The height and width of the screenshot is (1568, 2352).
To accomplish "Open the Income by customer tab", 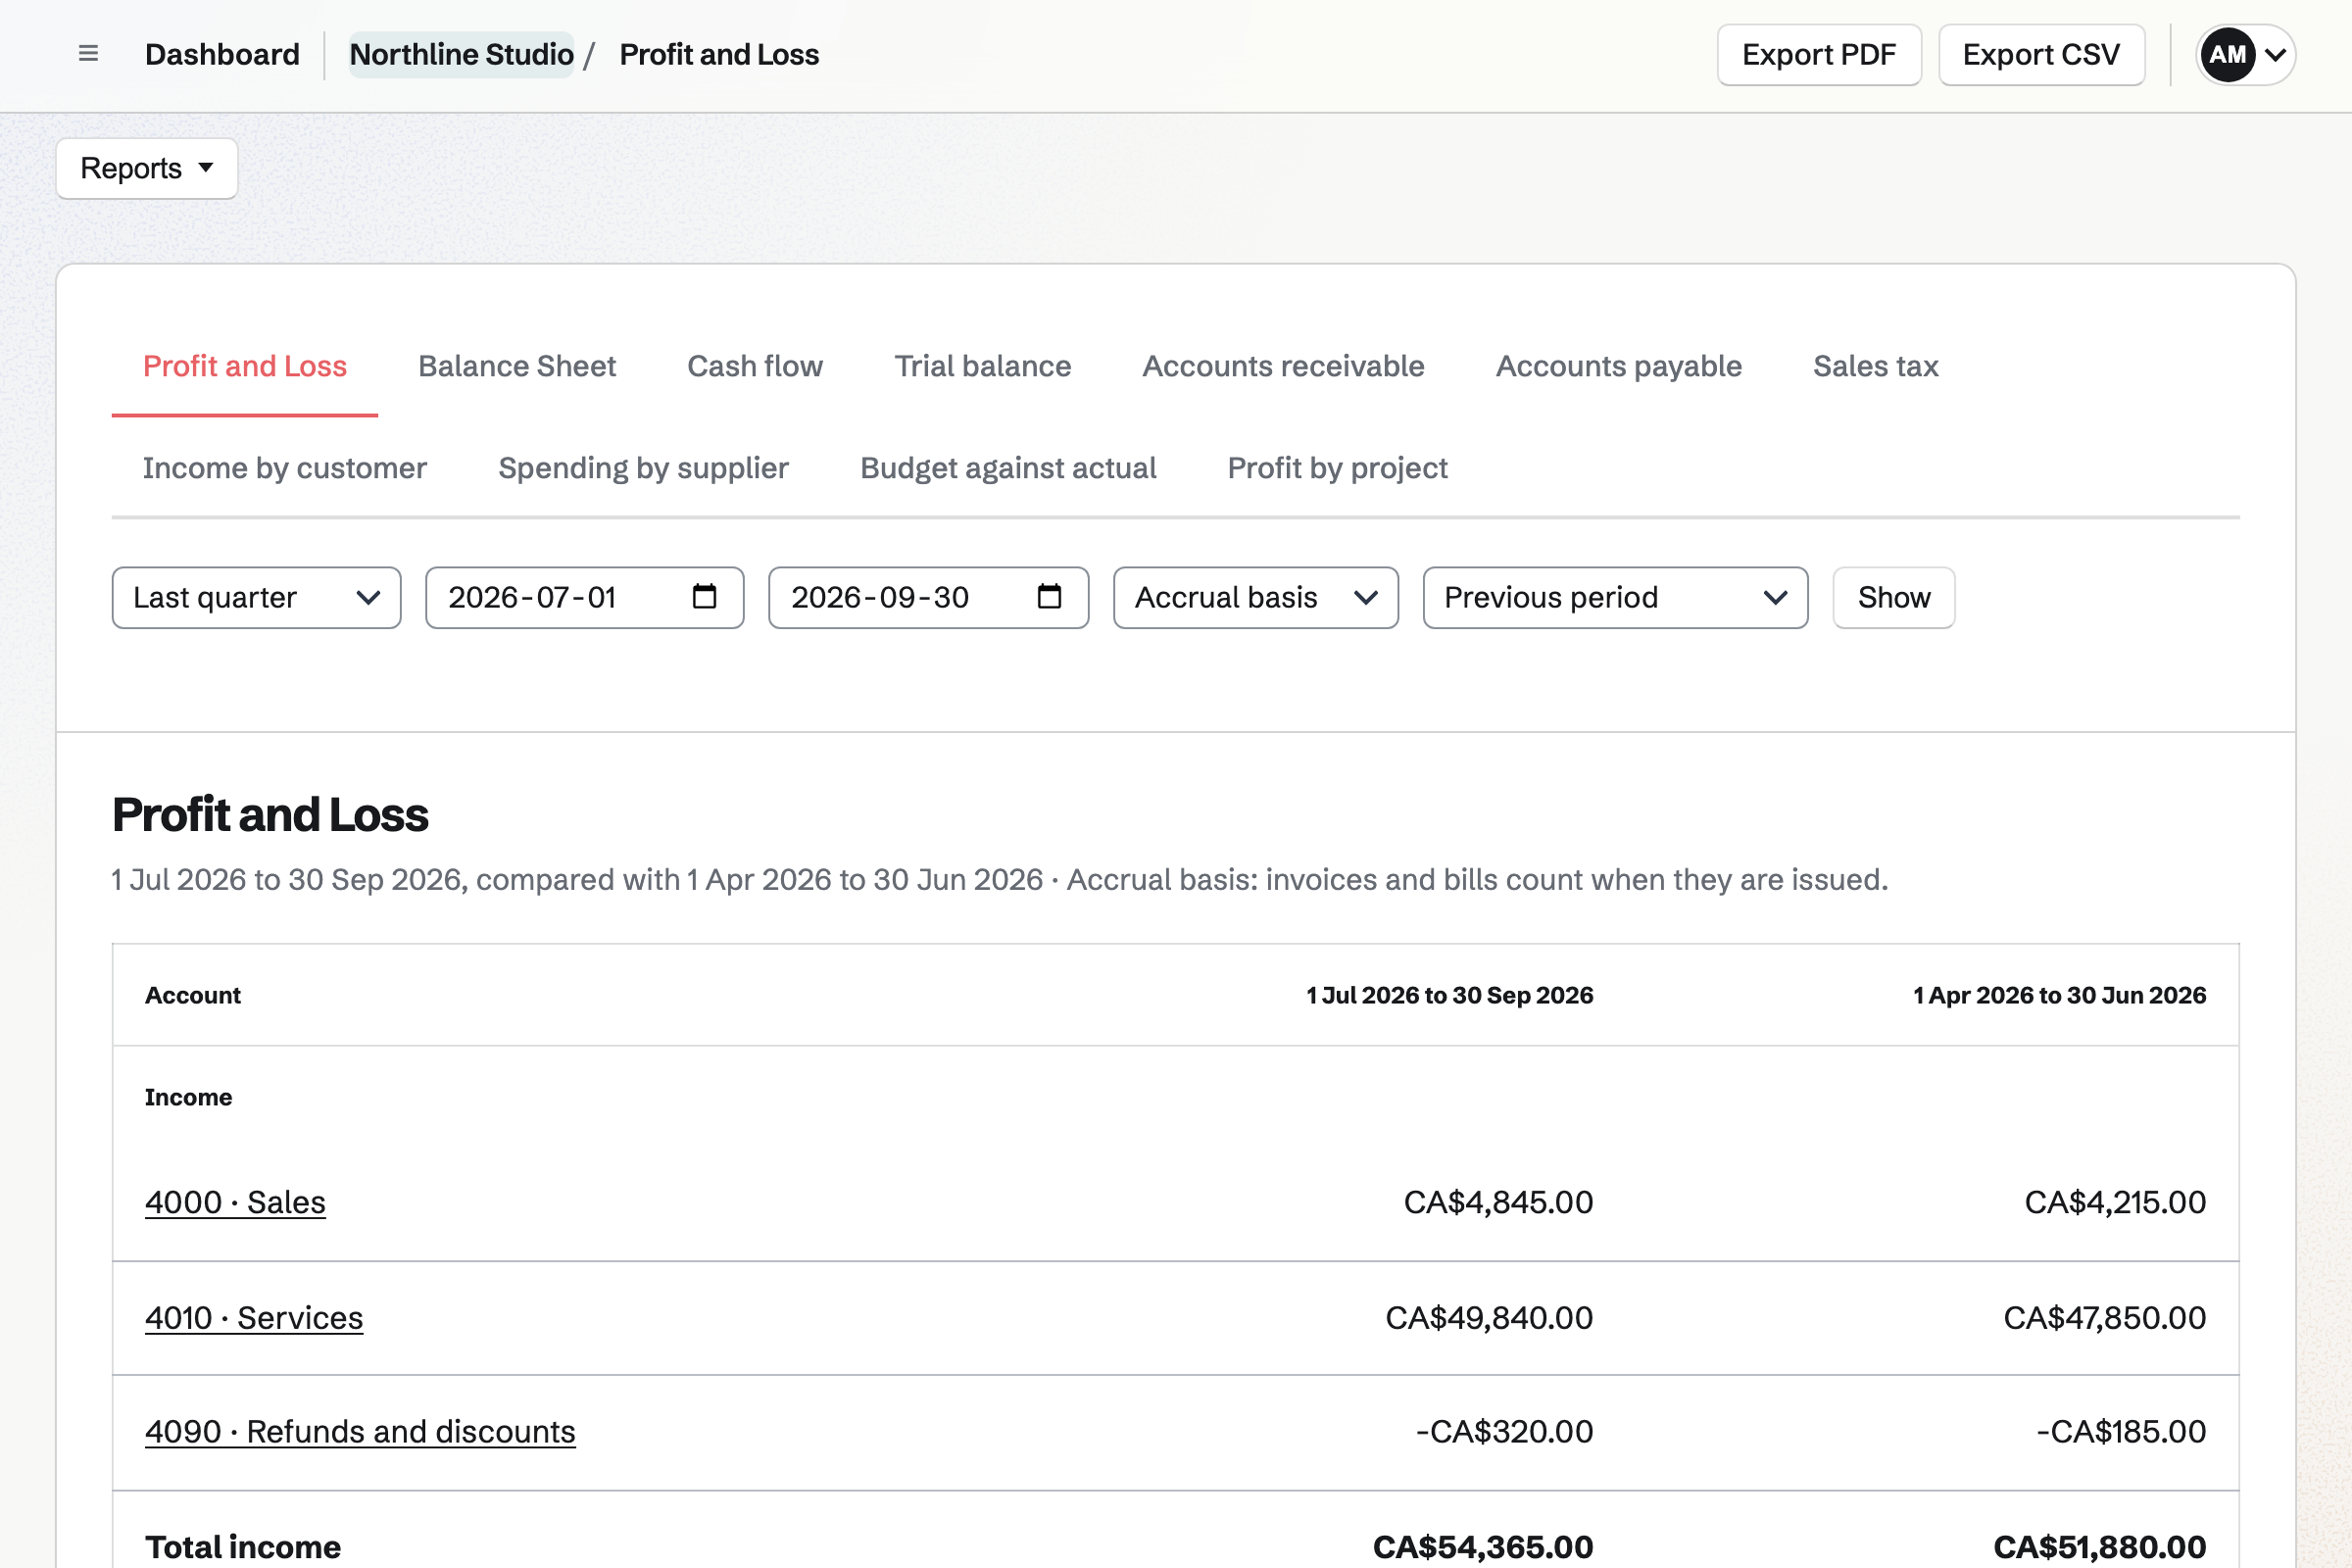I will [x=285, y=468].
